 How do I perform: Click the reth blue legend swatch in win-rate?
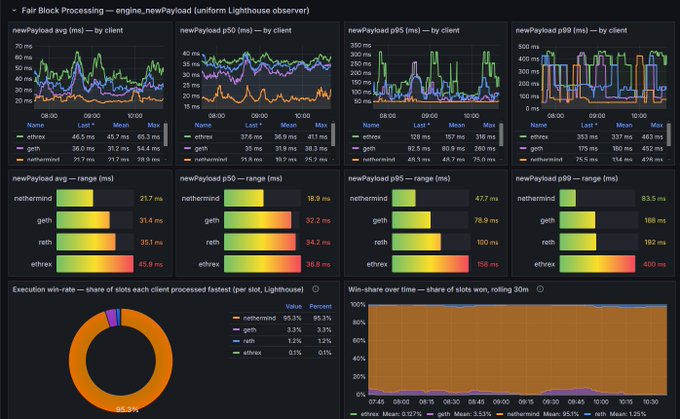pyautogui.click(x=236, y=341)
